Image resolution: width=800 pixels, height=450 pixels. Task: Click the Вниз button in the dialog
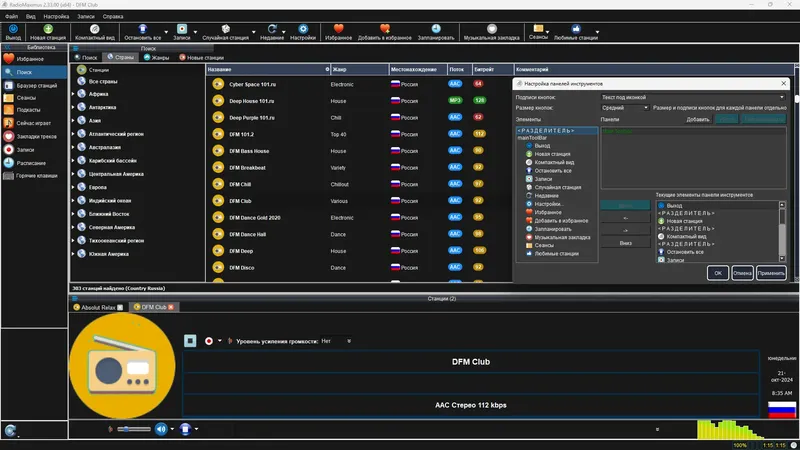tap(626, 243)
